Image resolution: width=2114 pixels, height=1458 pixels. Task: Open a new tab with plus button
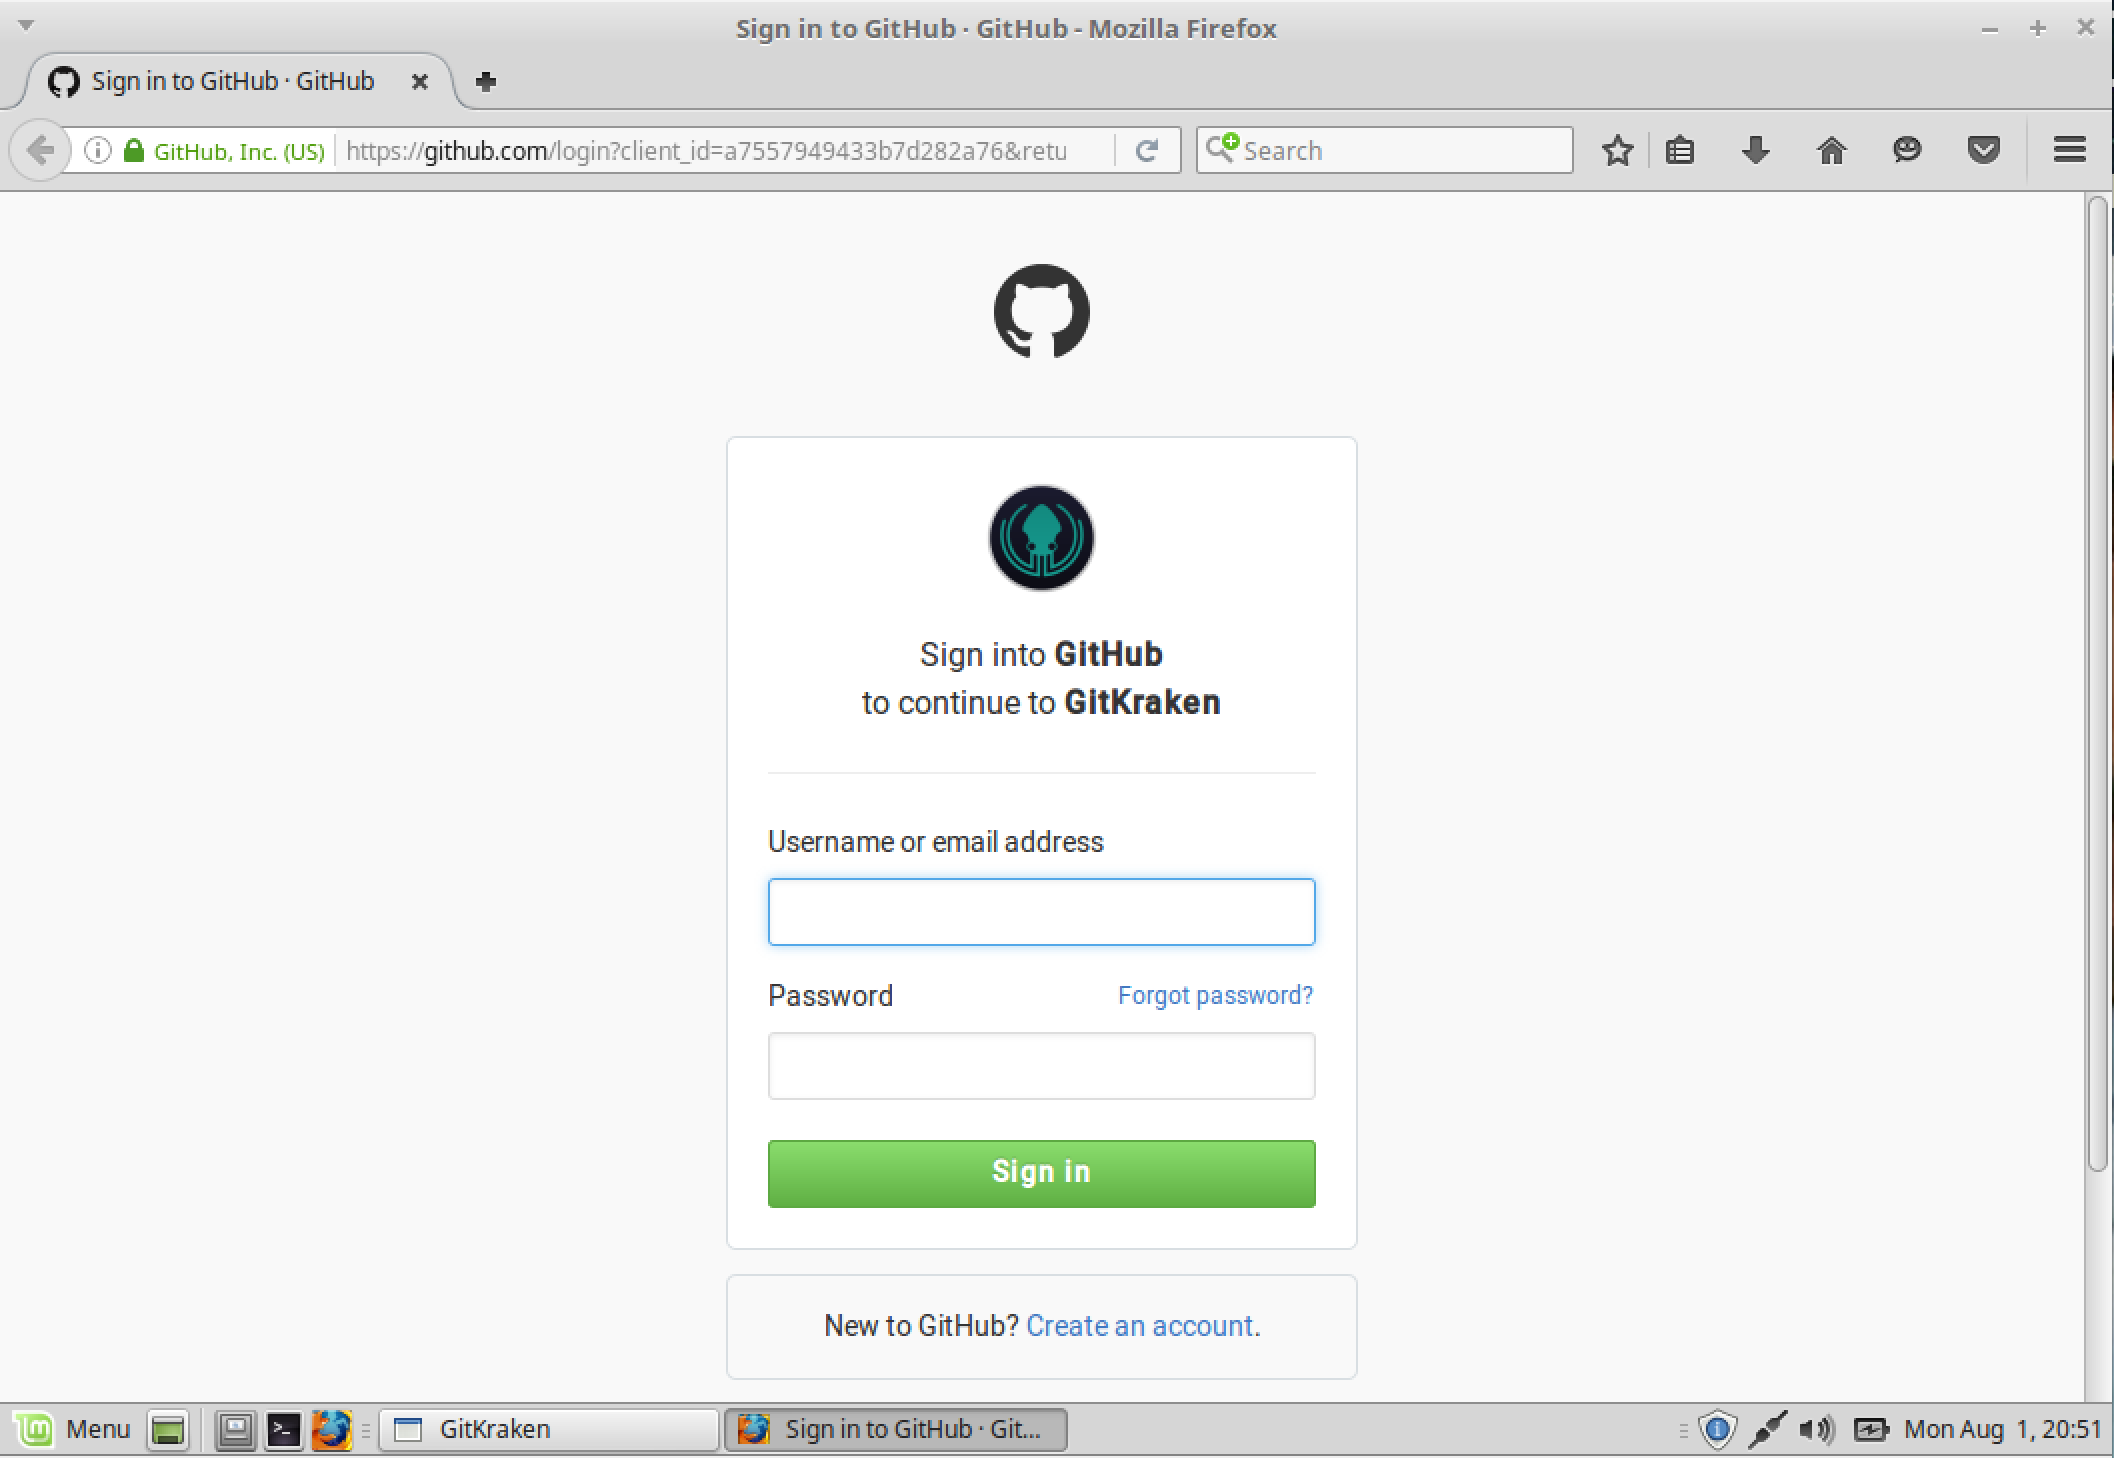[x=486, y=82]
